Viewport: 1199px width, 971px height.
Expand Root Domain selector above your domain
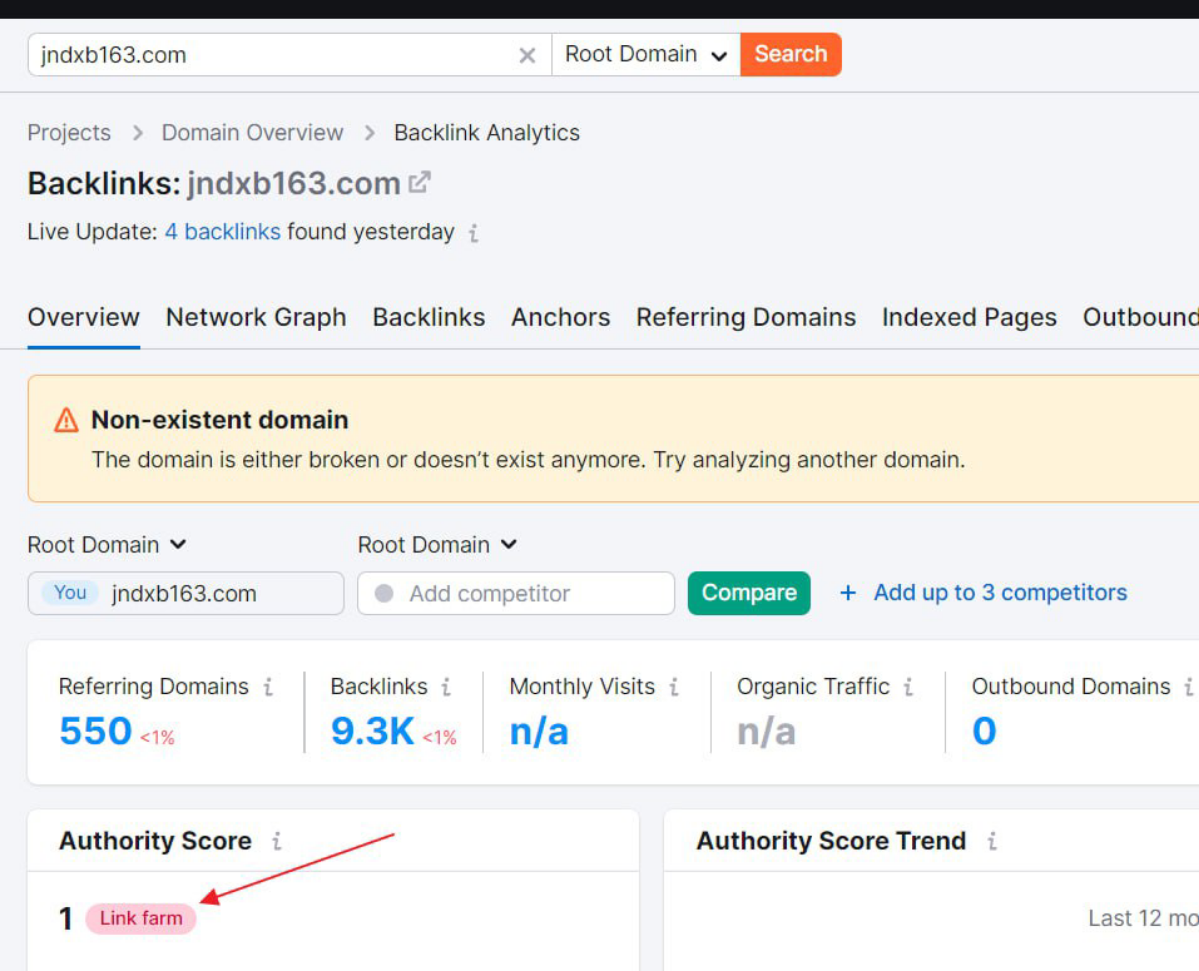[107, 545]
